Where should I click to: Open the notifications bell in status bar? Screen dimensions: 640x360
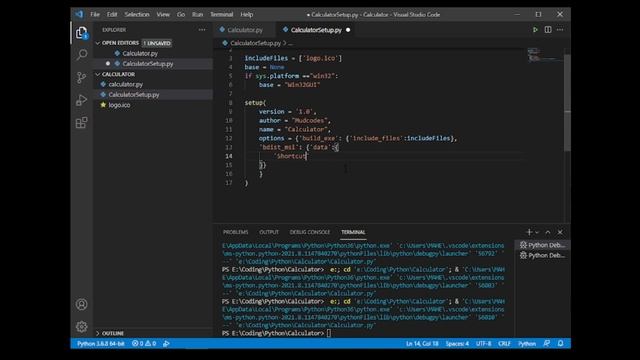[560, 344]
